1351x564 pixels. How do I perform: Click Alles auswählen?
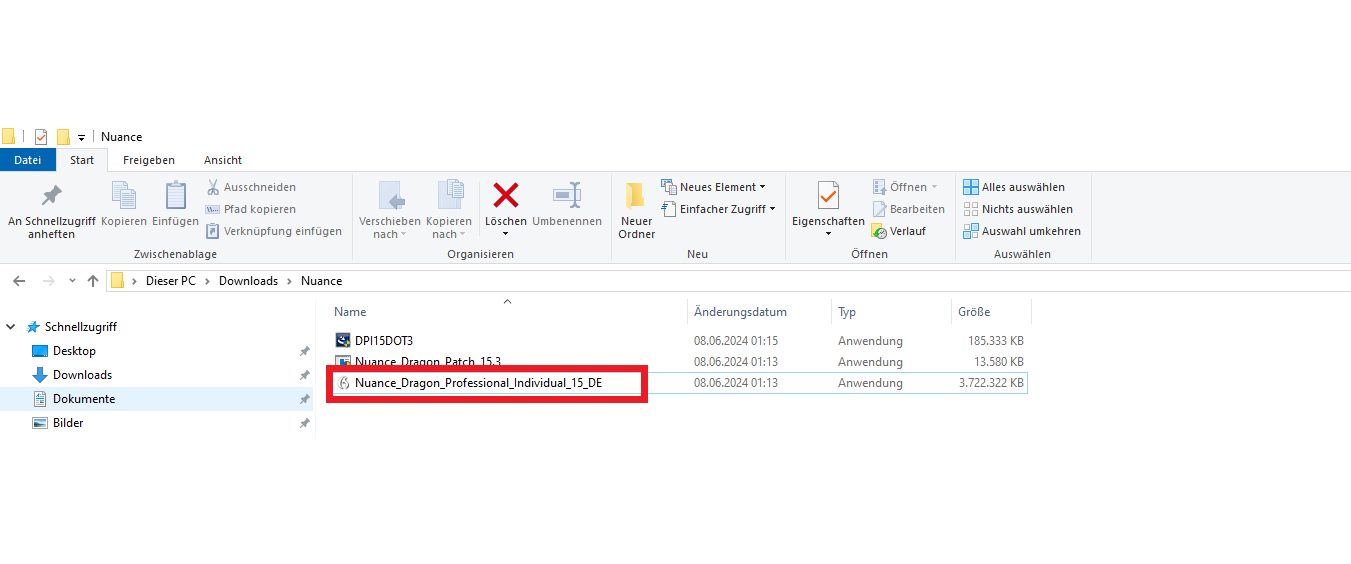click(1013, 187)
